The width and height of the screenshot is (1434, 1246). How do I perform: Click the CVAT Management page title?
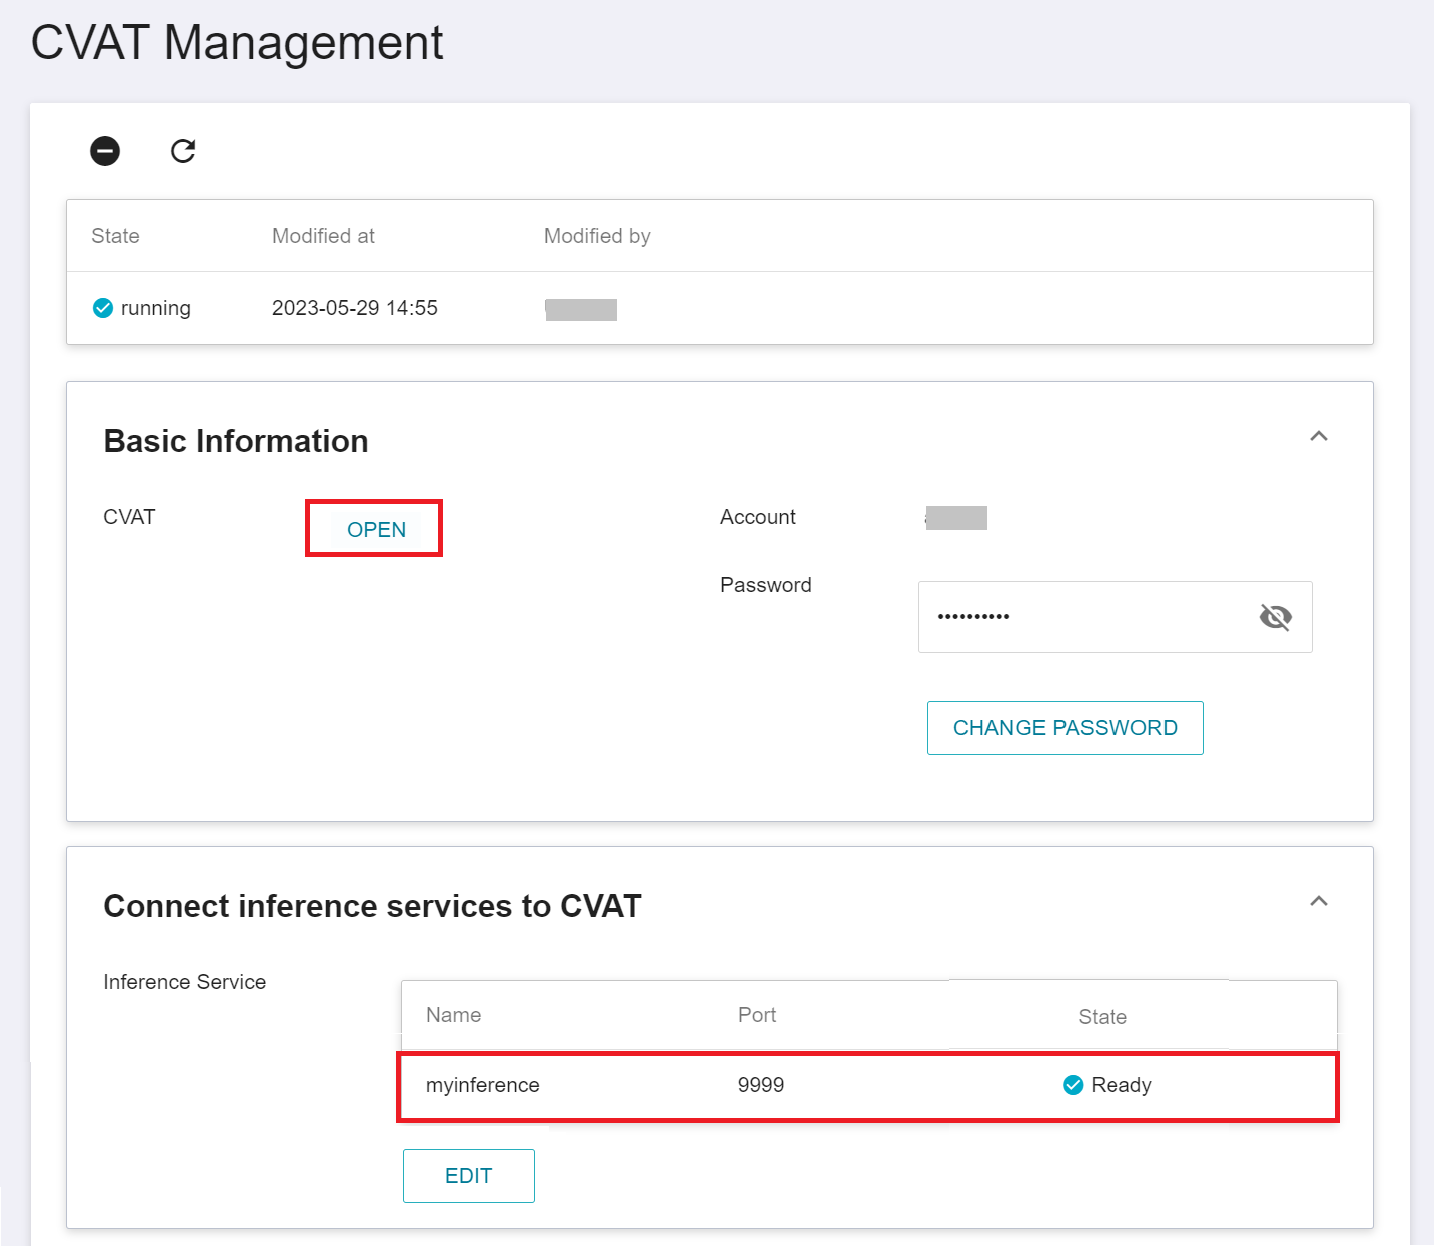[237, 43]
